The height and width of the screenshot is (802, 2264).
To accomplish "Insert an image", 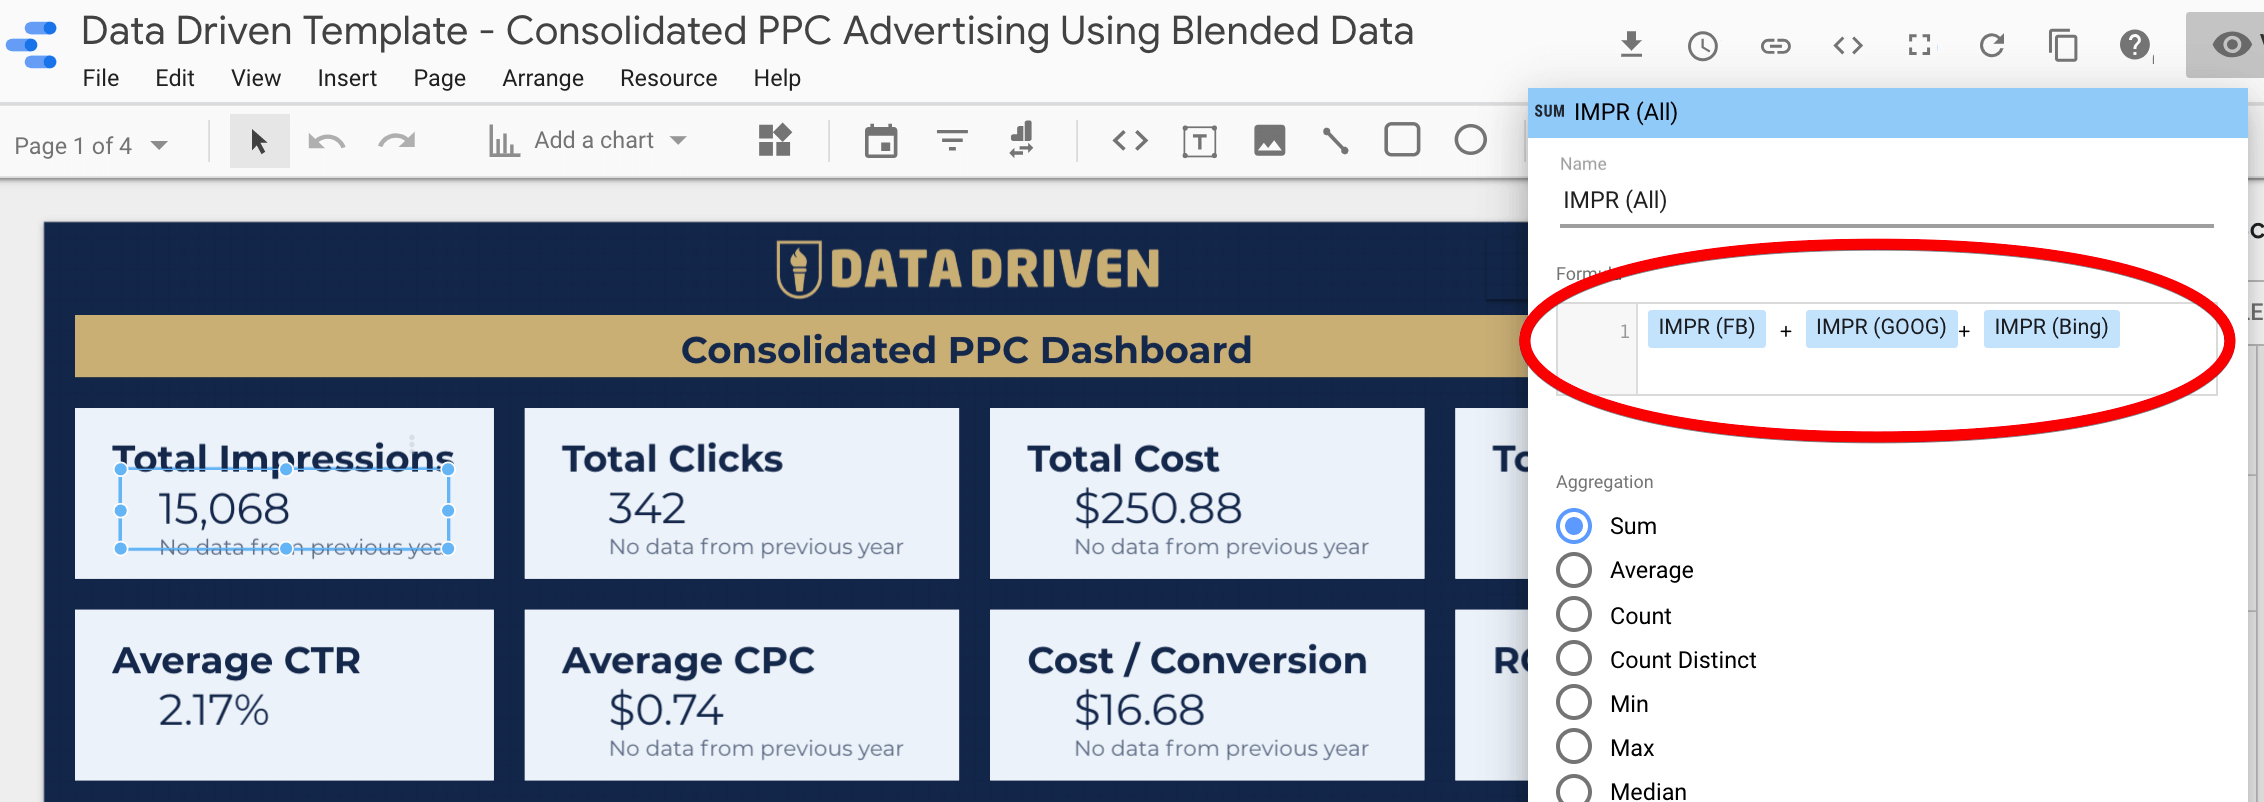I will (1269, 141).
